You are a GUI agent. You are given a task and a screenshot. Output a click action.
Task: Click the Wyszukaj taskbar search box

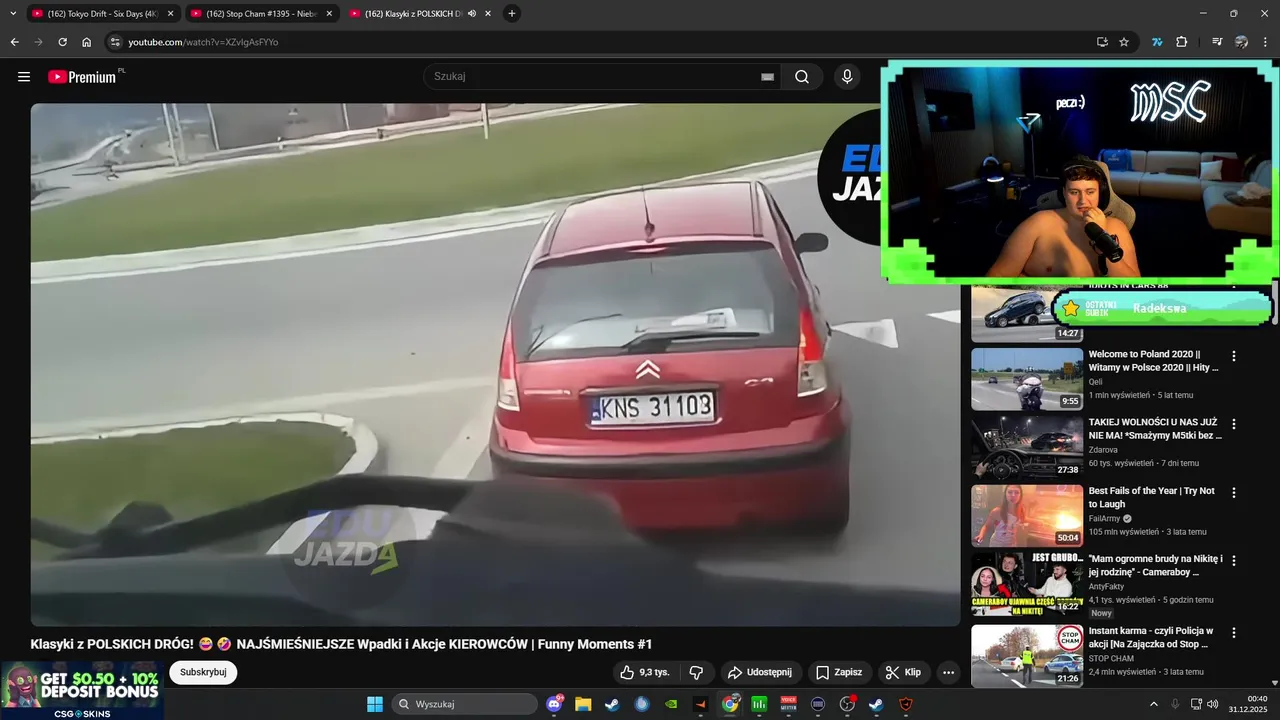465,704
